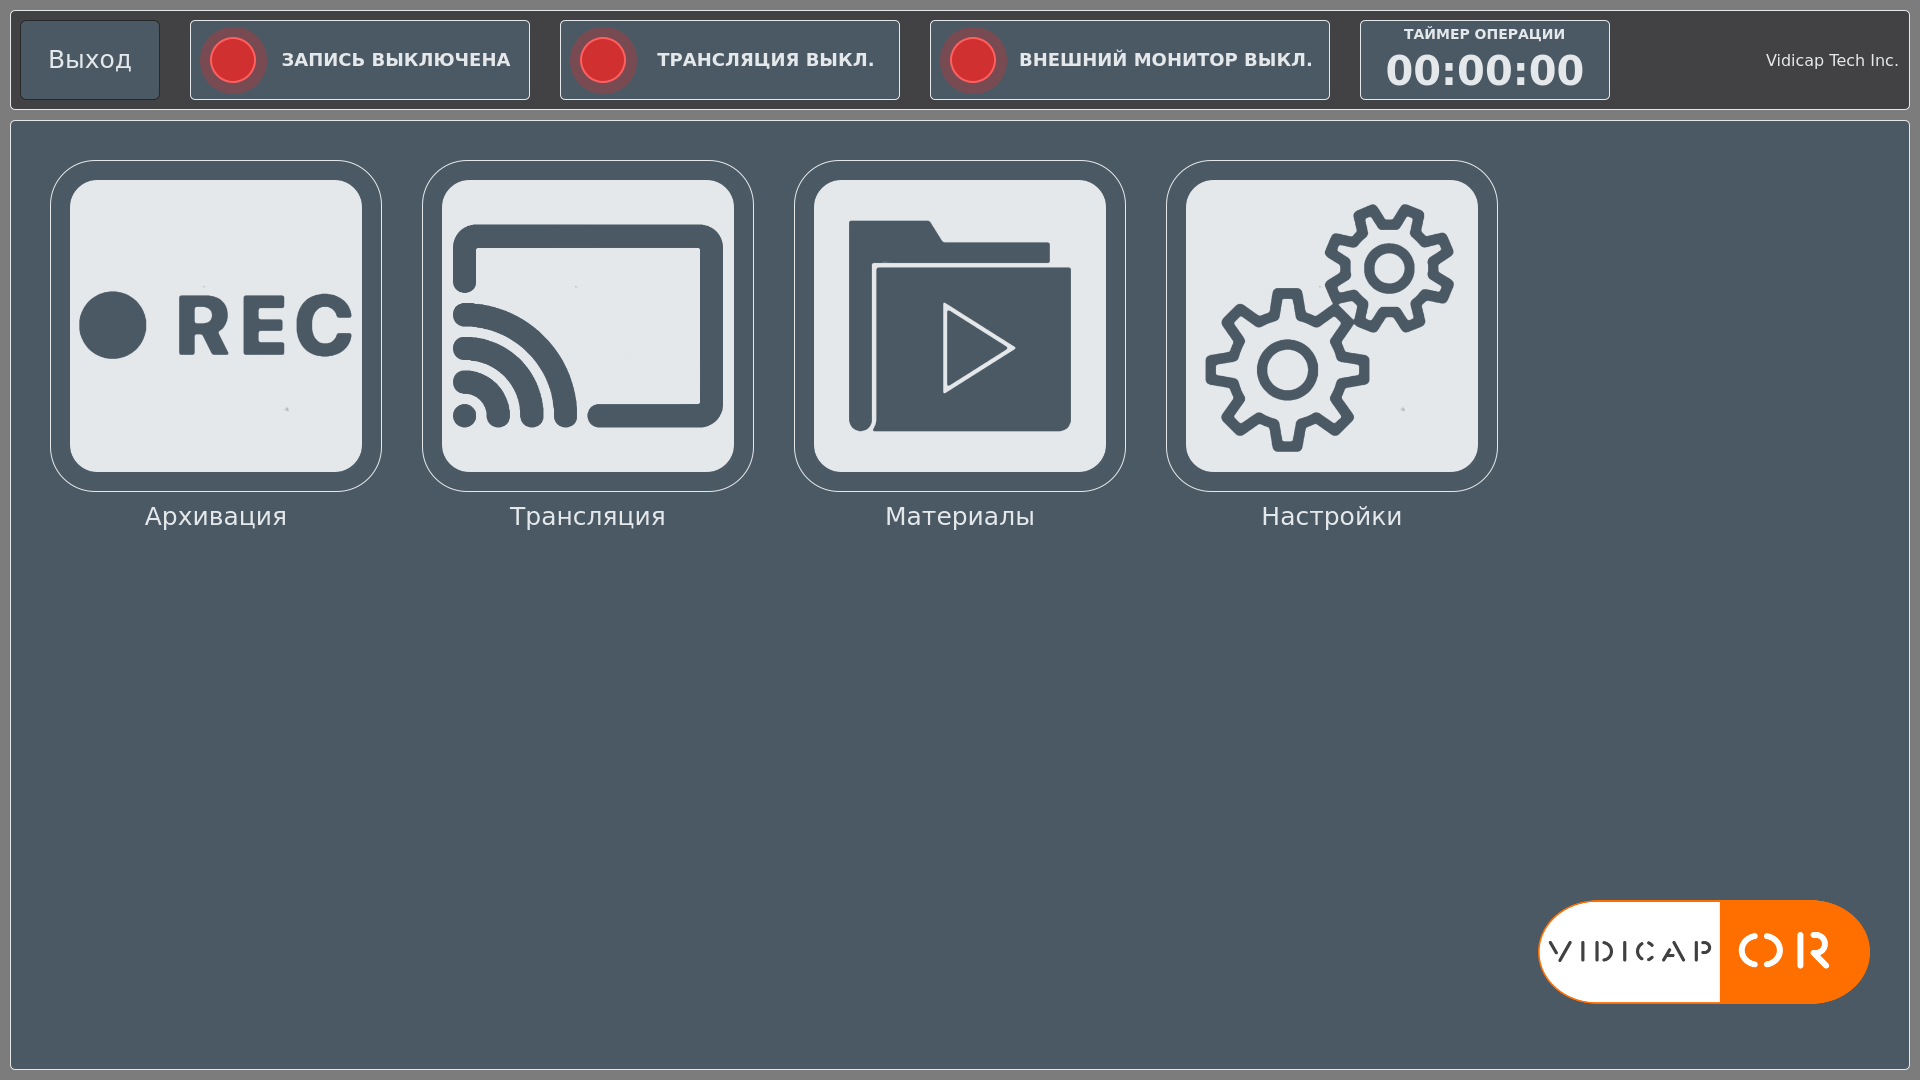Click the ТАЙМЕР ОПЕРАЦИИ timer display
The width and height of the screenshot is (1920, 1080).
point(1485,60)
